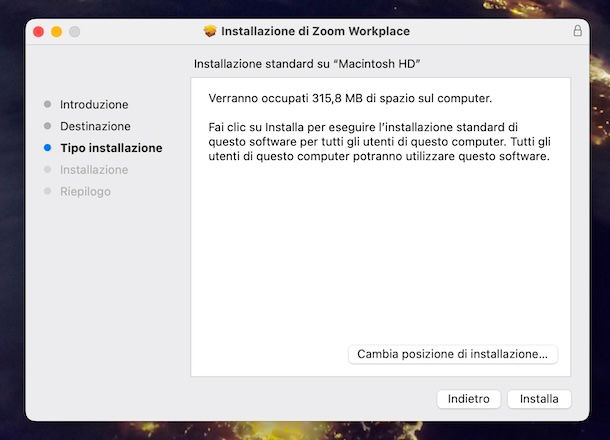Minimize the installer with the yellow button
The height and width of the screenshot is (440, 610).
(56, 32)
